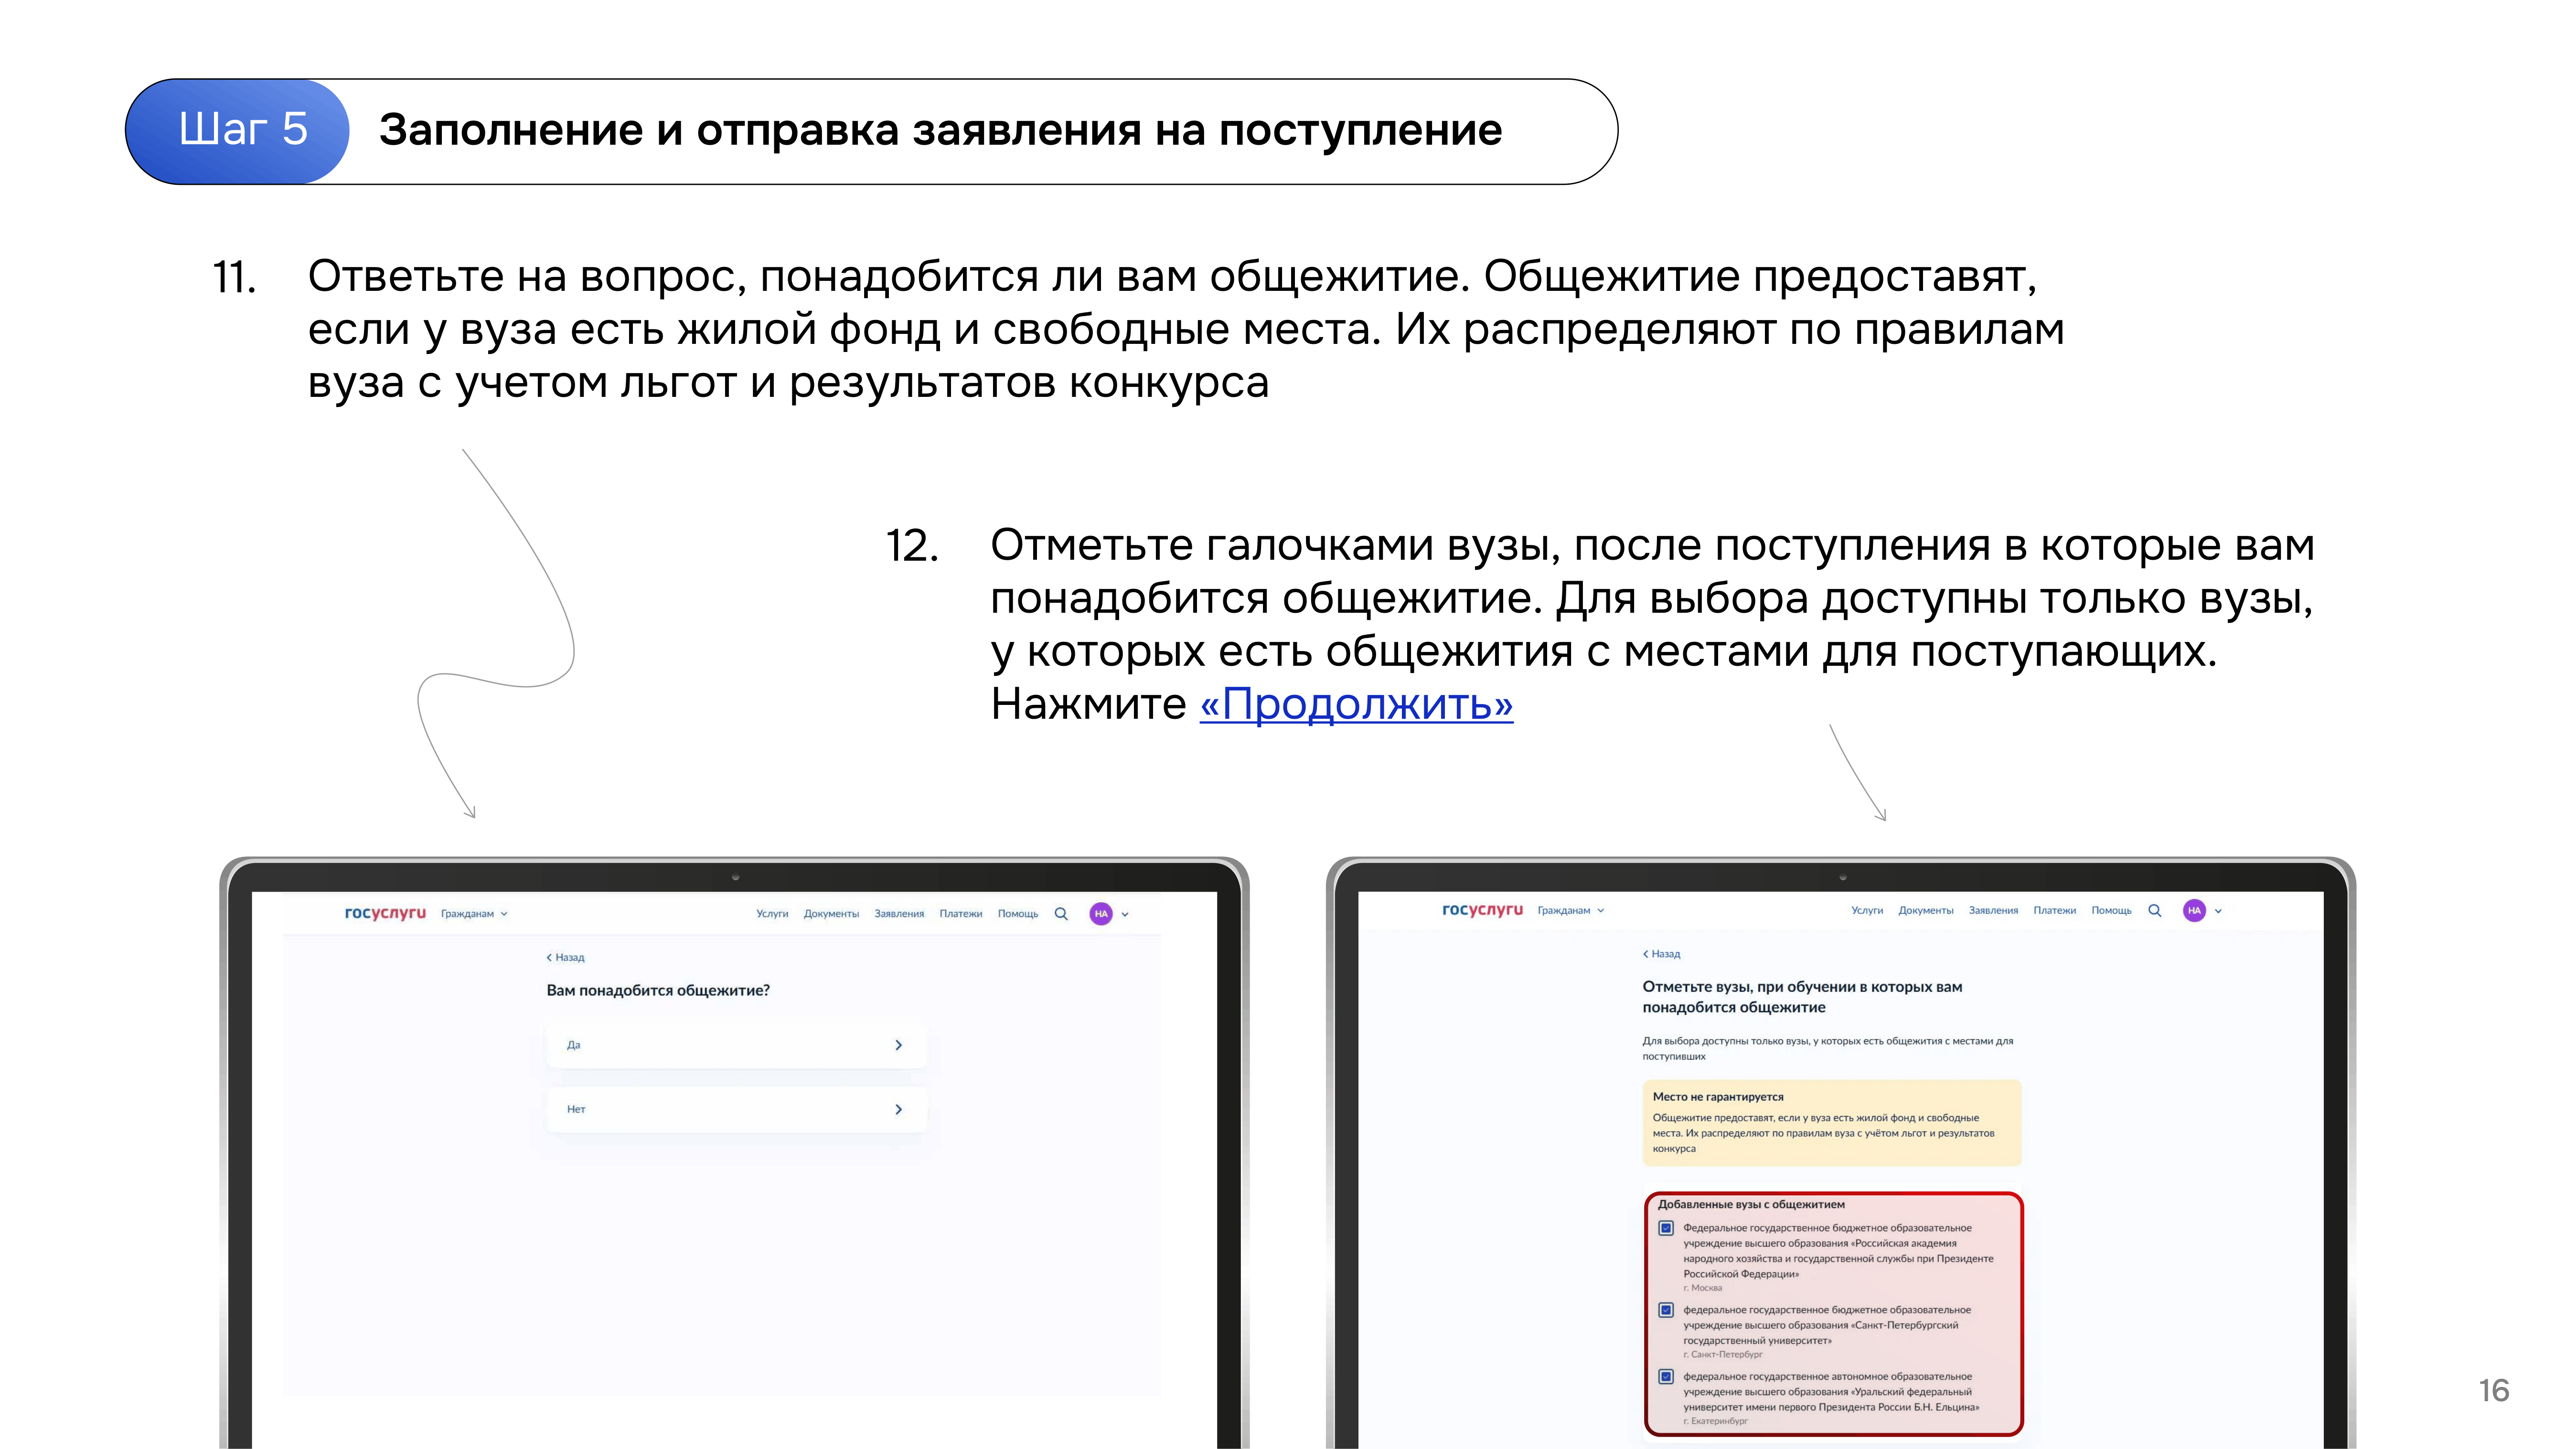The image size is (2576, 1449).
Task: Click city label «г. Екатеринбург»
Action: click(x=1716, y=1421)
